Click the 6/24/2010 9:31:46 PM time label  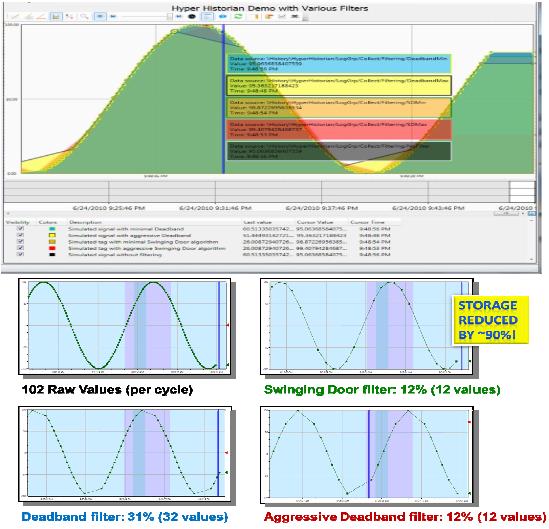[x=215, y=208]
